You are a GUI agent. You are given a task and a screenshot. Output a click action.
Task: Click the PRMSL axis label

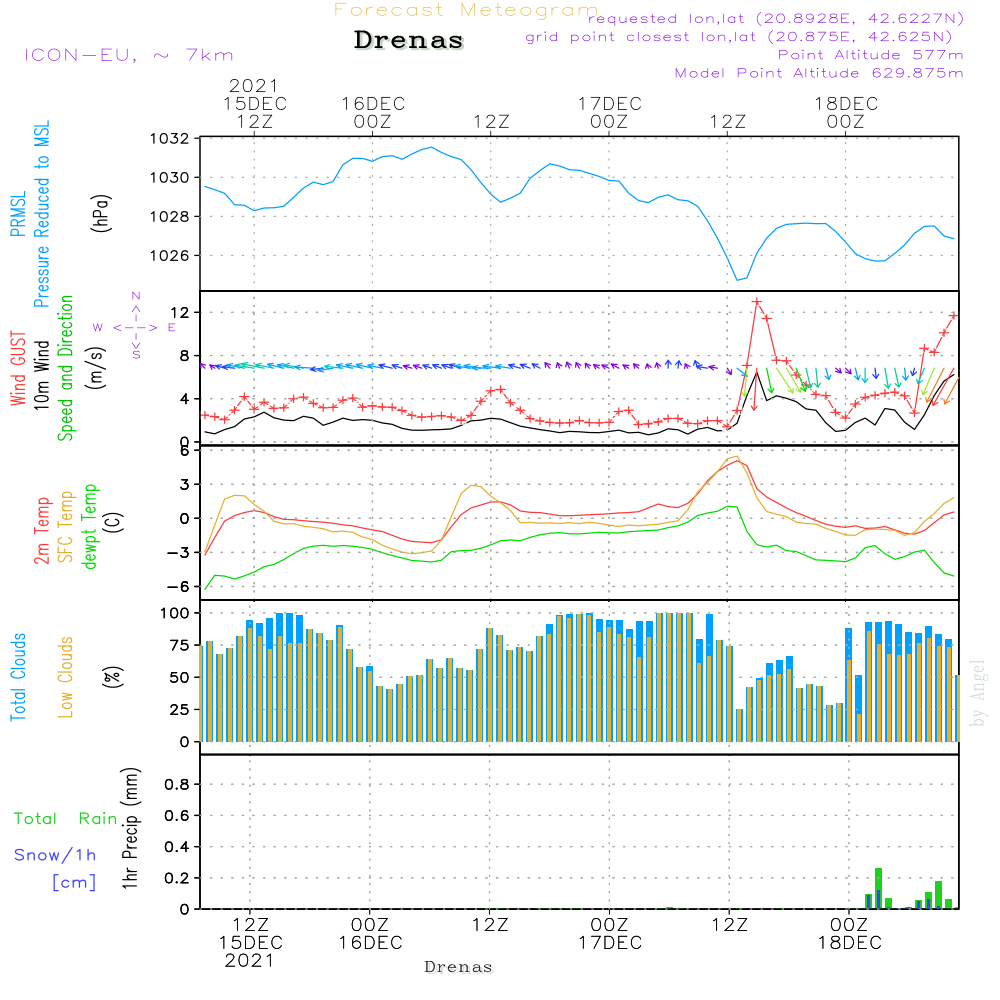pyautogui.click(x=18, y=214)
